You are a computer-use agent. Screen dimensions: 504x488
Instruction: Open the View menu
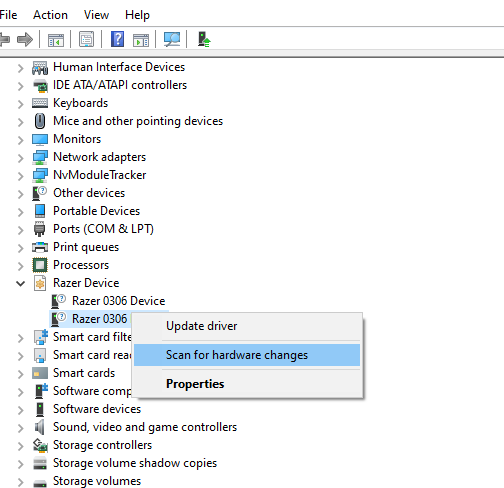pyautogui.click(x=96, y=15)
